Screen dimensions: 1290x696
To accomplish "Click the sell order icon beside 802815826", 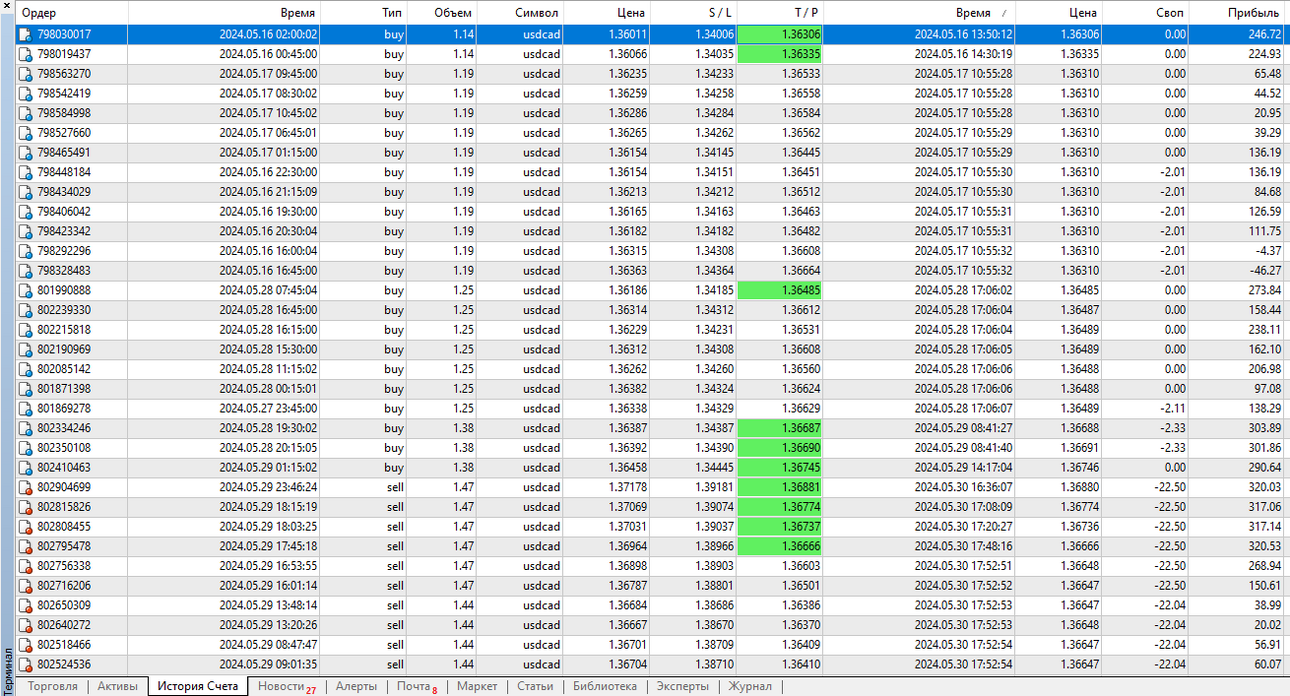I will click(25, 507).
